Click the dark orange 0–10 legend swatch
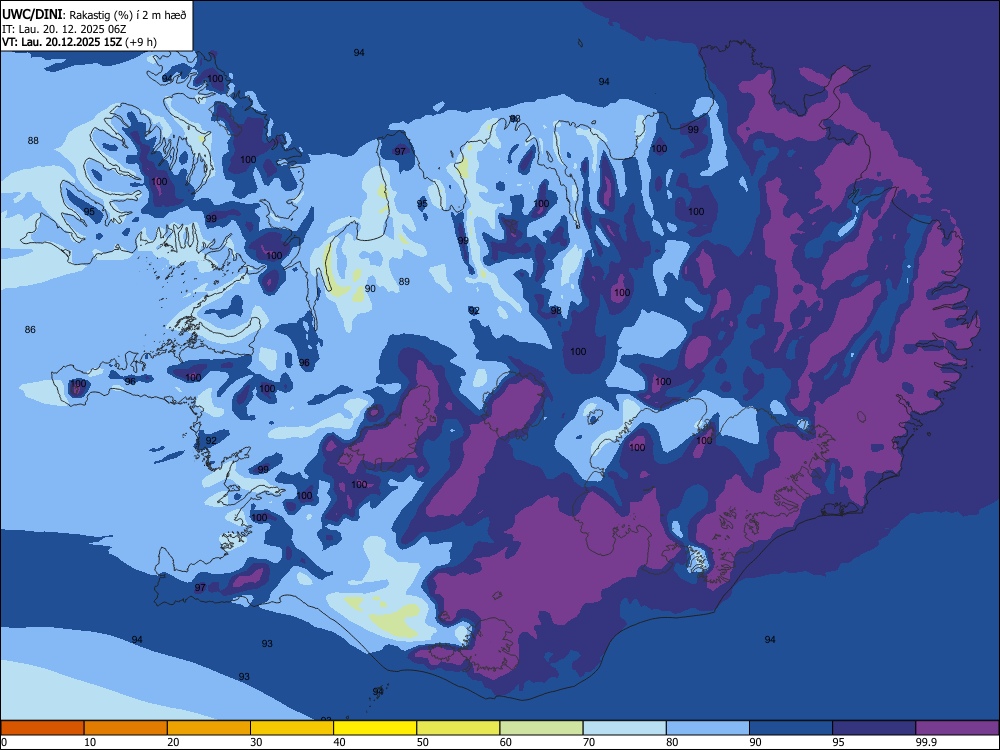 pos(42,728)
